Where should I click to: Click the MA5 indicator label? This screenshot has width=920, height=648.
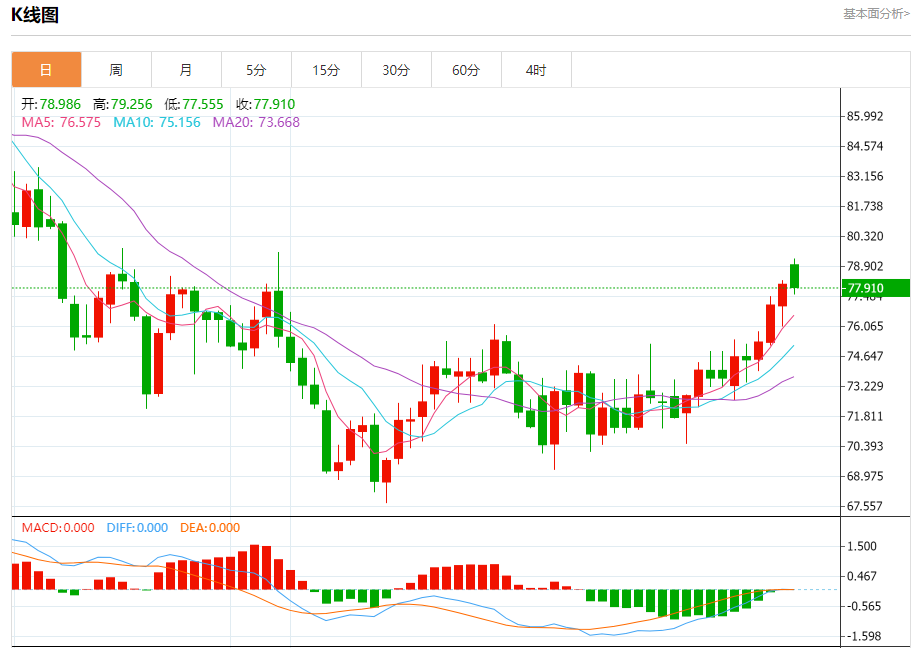click(x=61, y=122)
